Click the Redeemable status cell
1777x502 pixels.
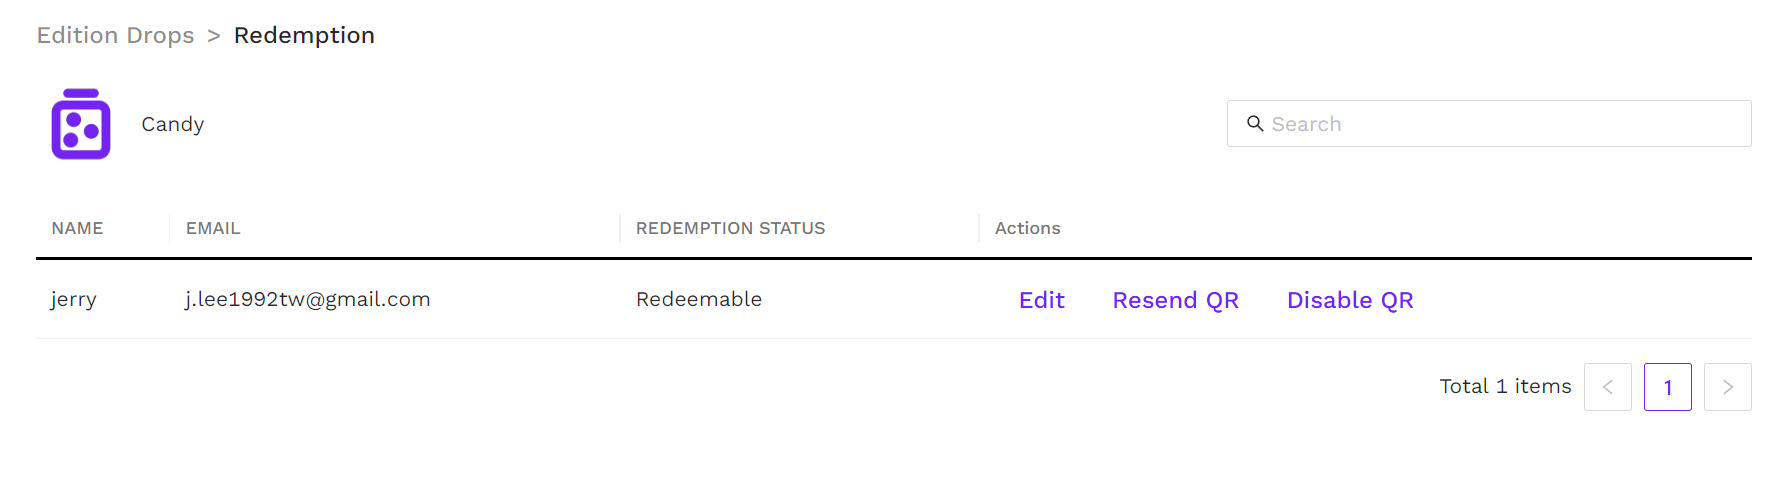(x=698, y=299)
